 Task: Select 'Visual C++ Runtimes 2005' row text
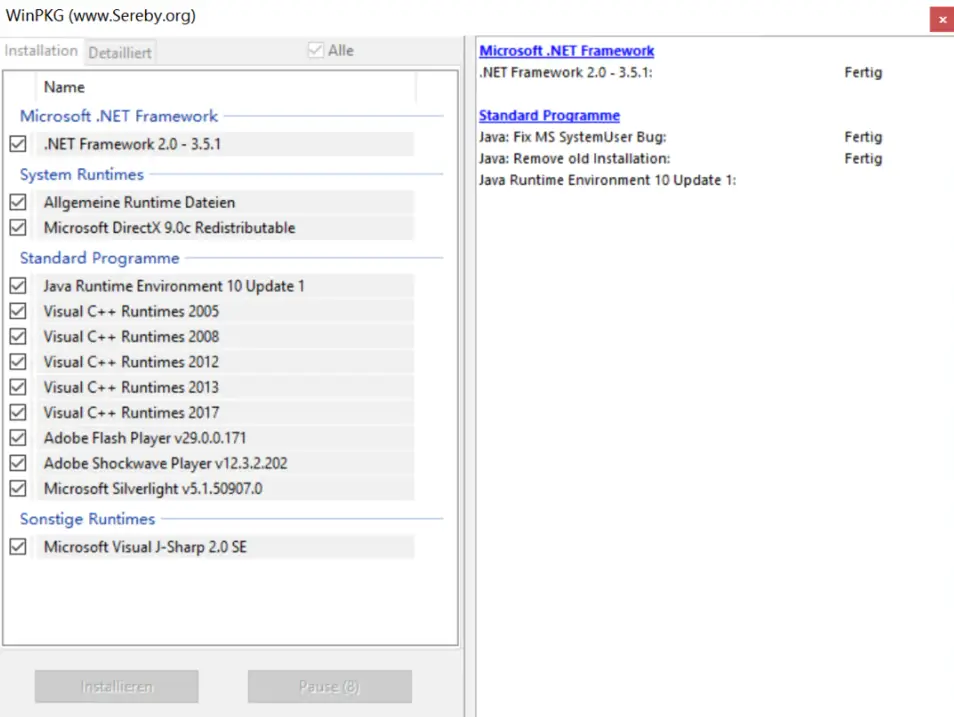point(131,312)
